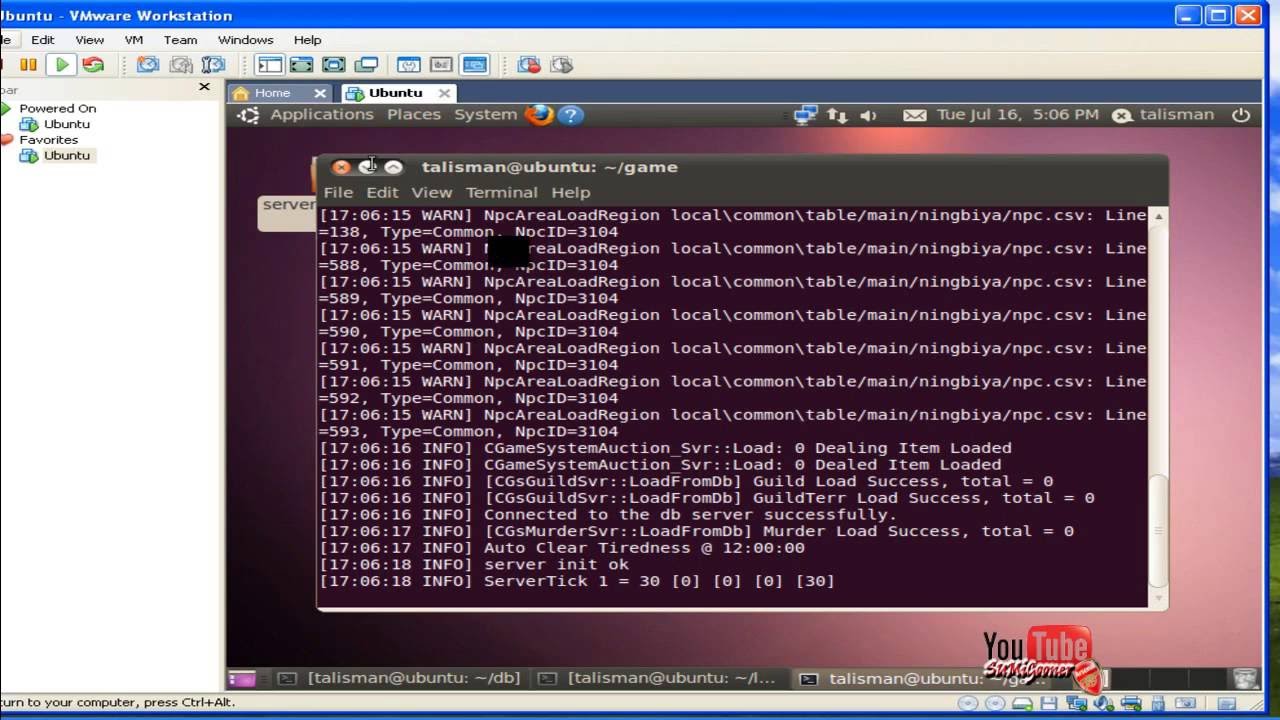Show the summary view toolbar icon
1280x720 pixels.
pos(409,65)
